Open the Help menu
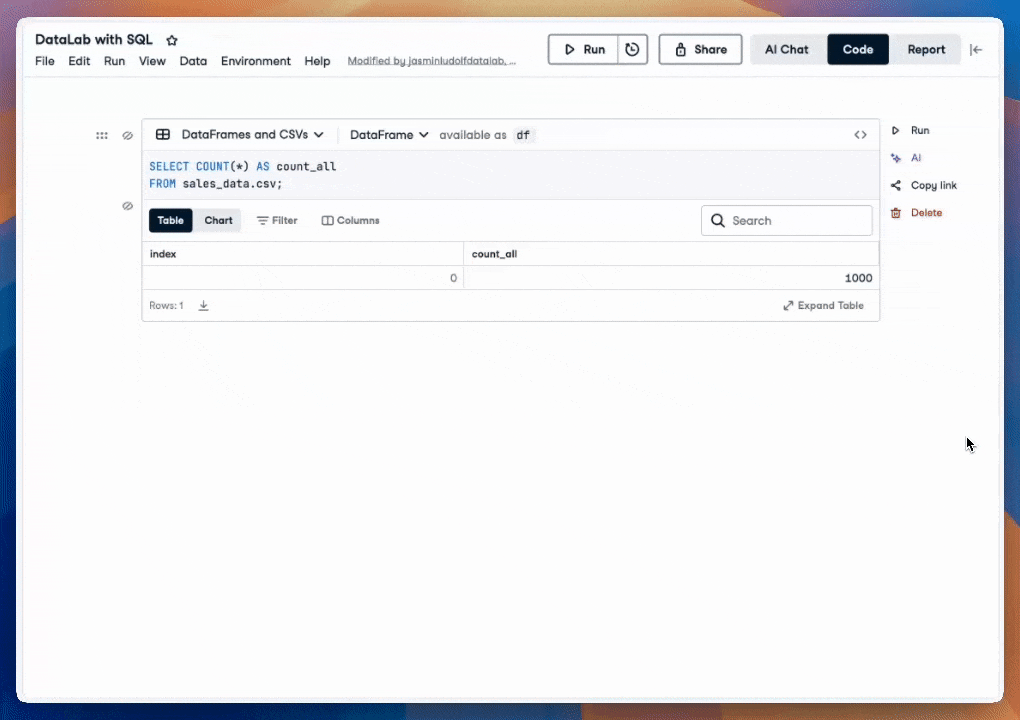1020x720 pixels. coord(317,60)
